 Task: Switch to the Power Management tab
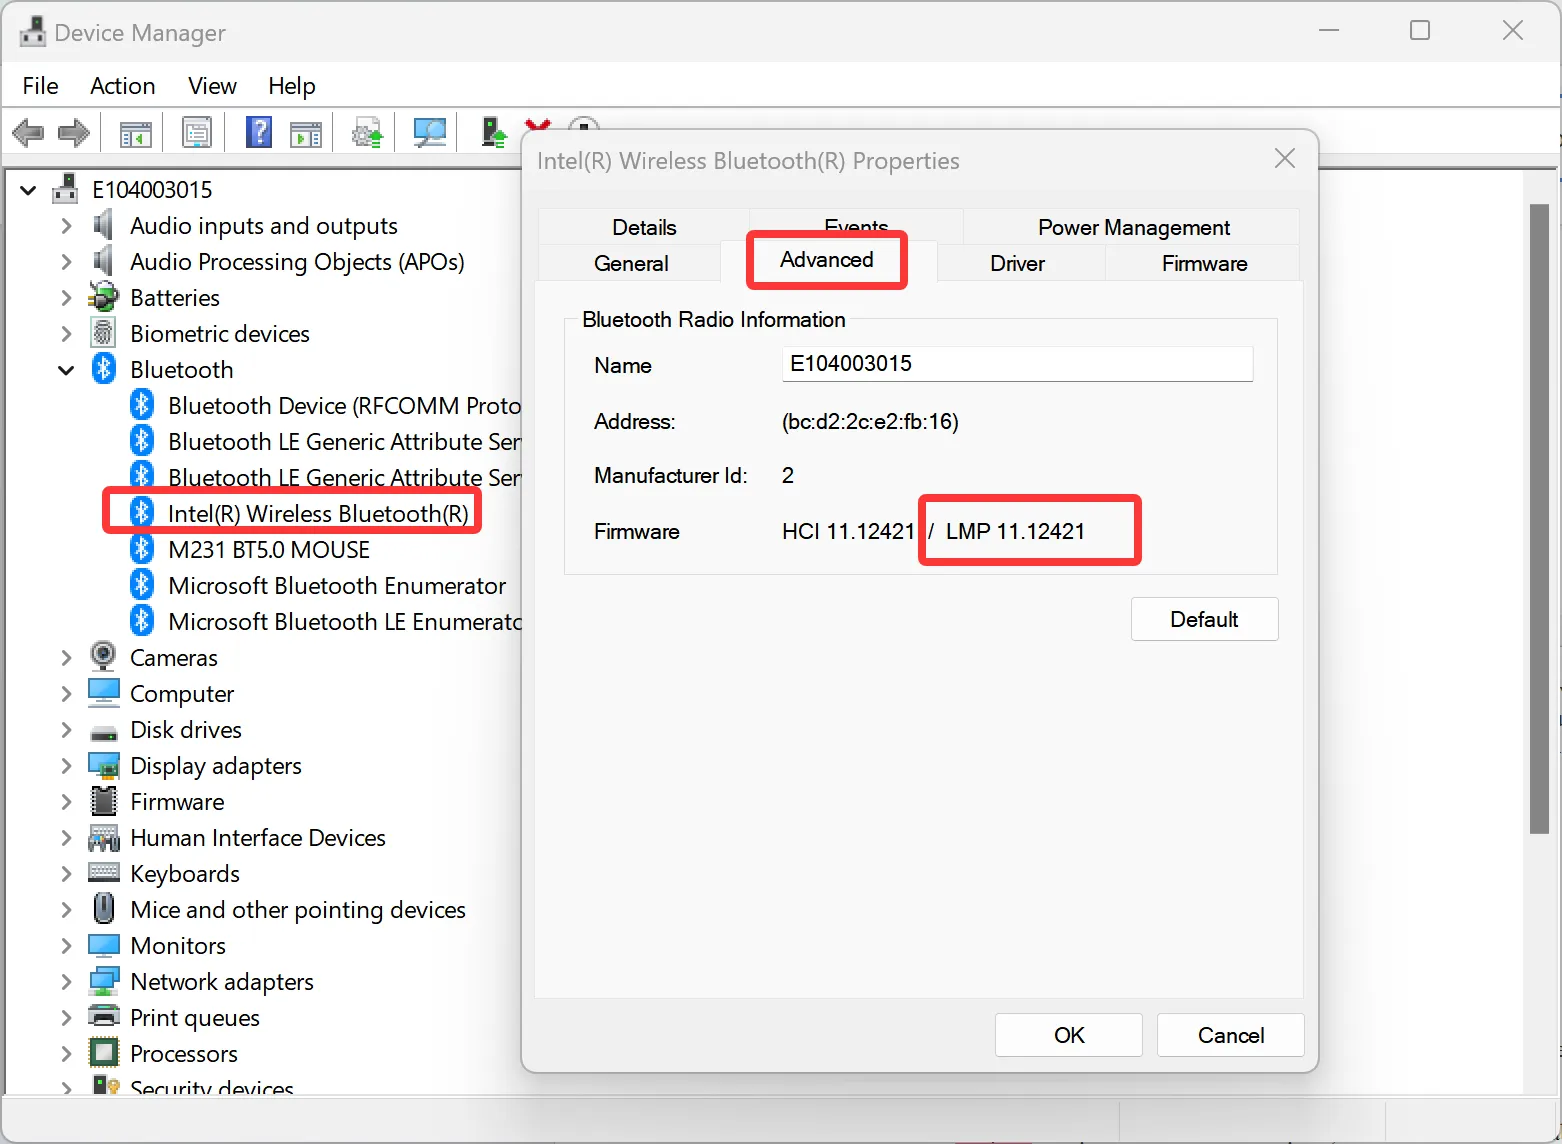[x=1133, y=227]
